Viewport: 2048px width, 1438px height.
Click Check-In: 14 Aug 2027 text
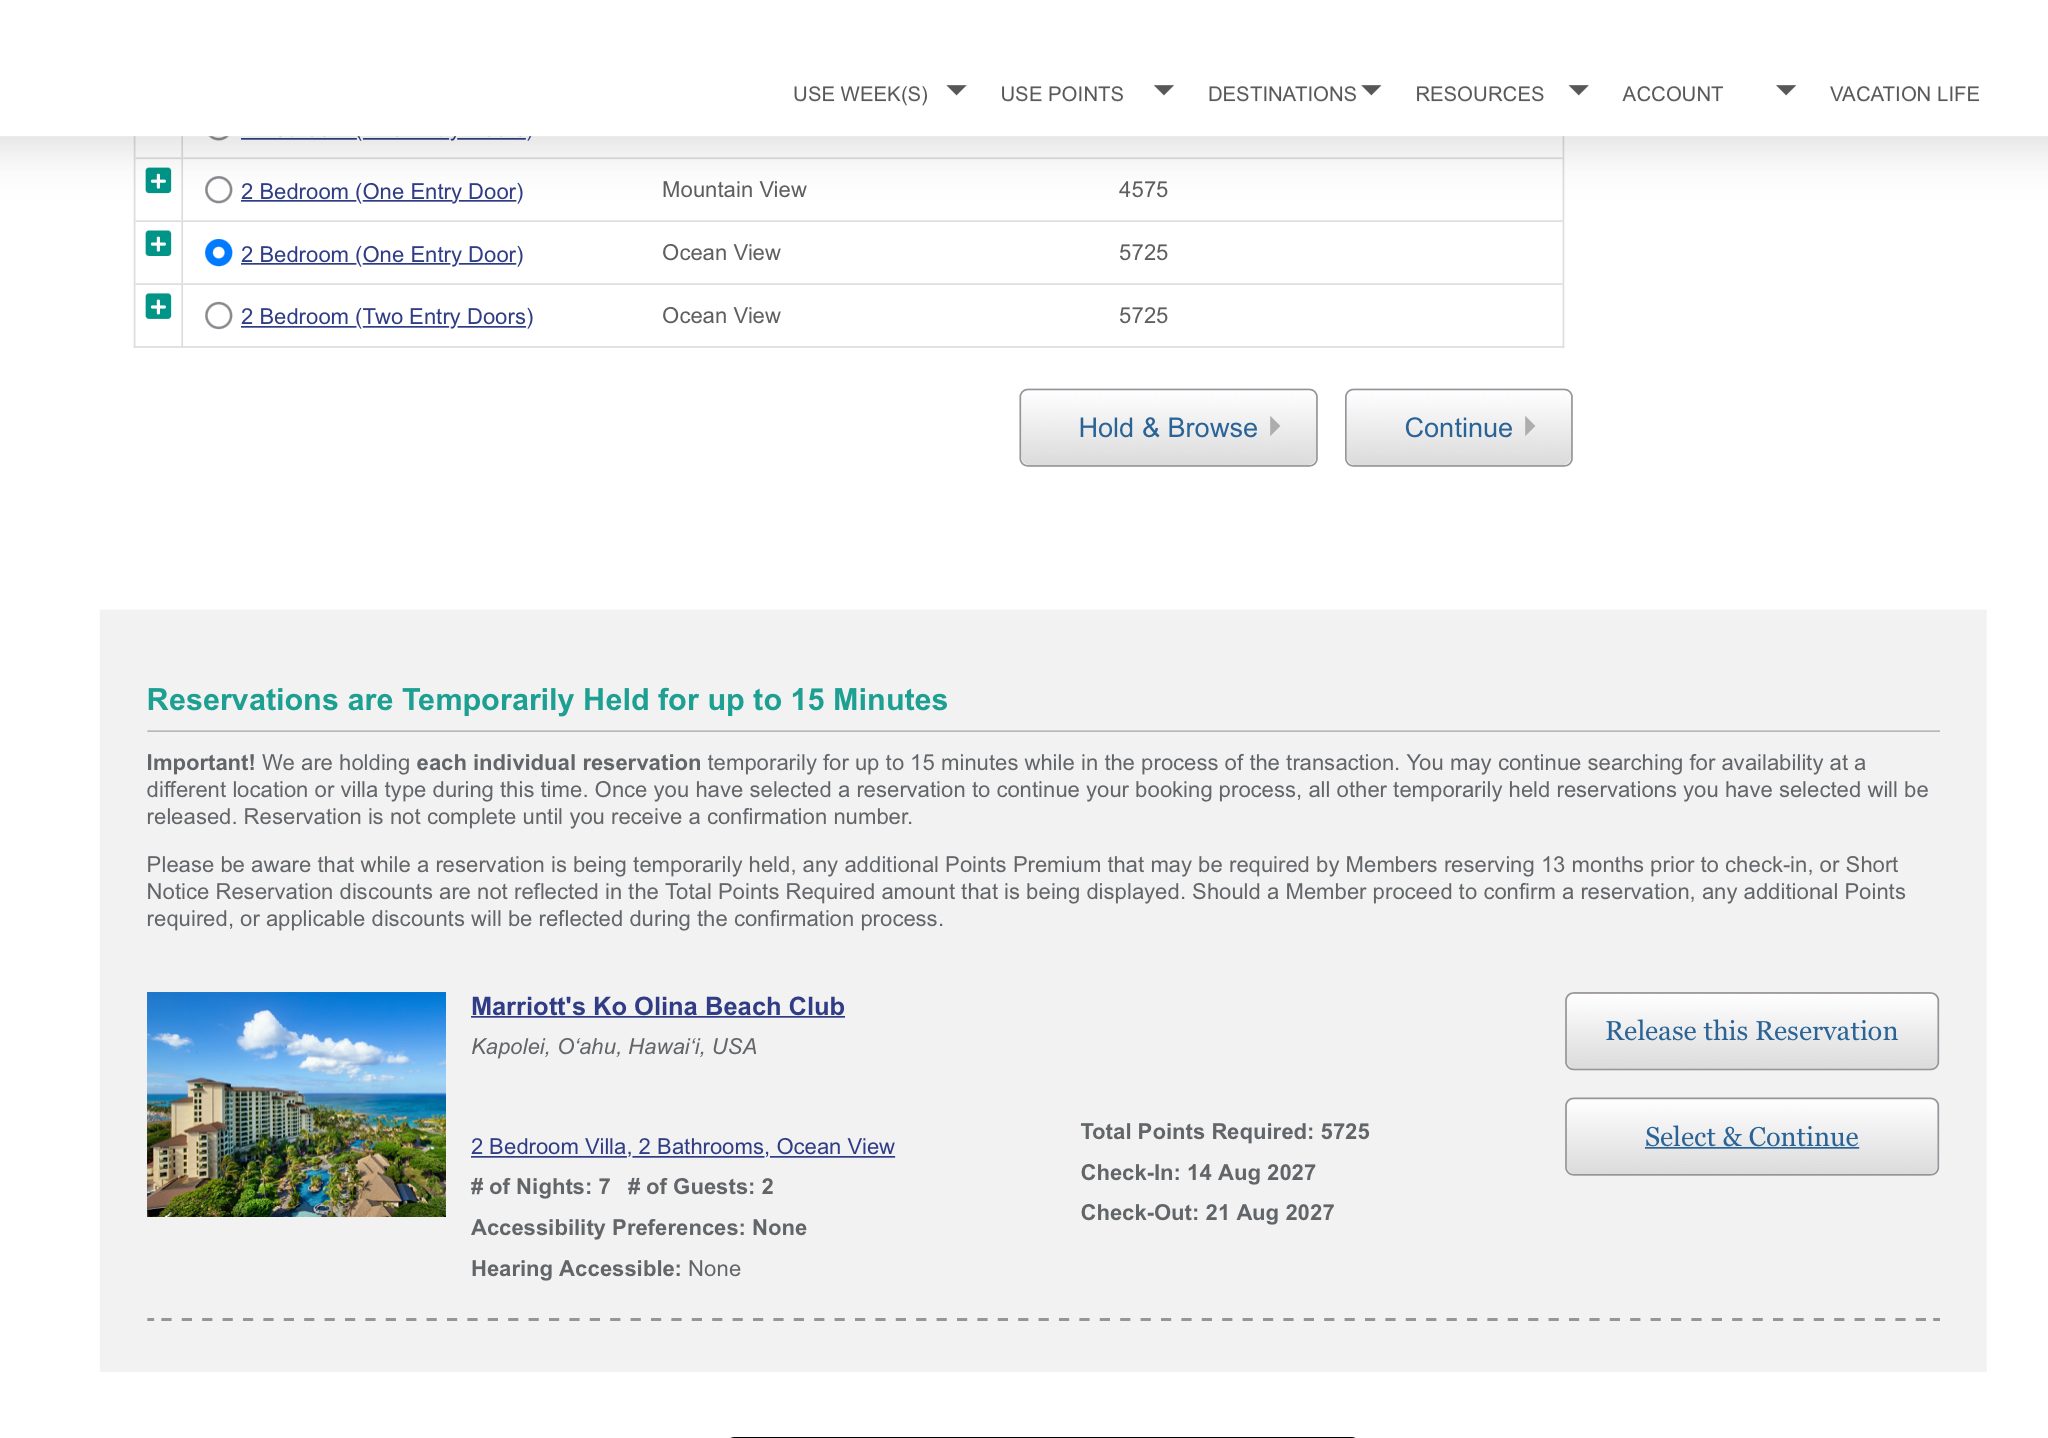[x=1198, y=1173]
